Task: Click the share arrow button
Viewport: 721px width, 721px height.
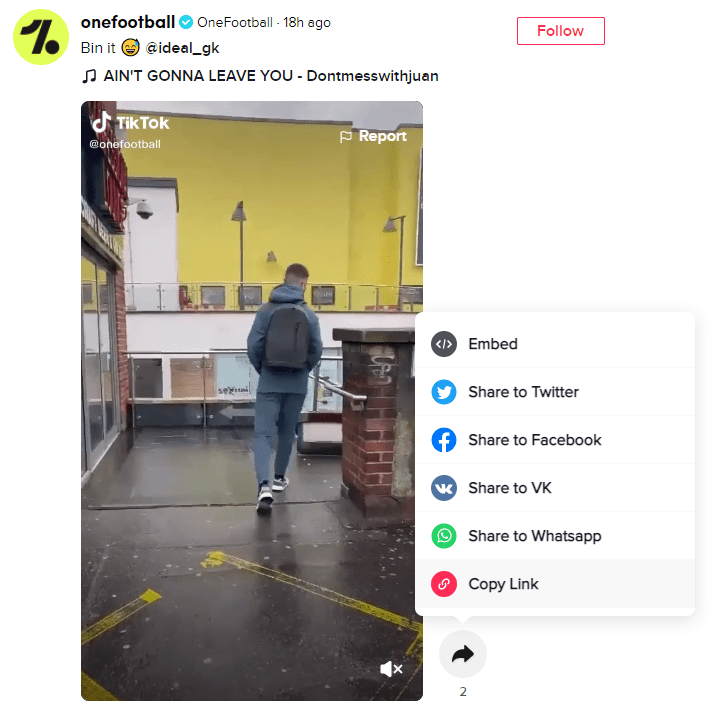Action: [x=463, y=654]
